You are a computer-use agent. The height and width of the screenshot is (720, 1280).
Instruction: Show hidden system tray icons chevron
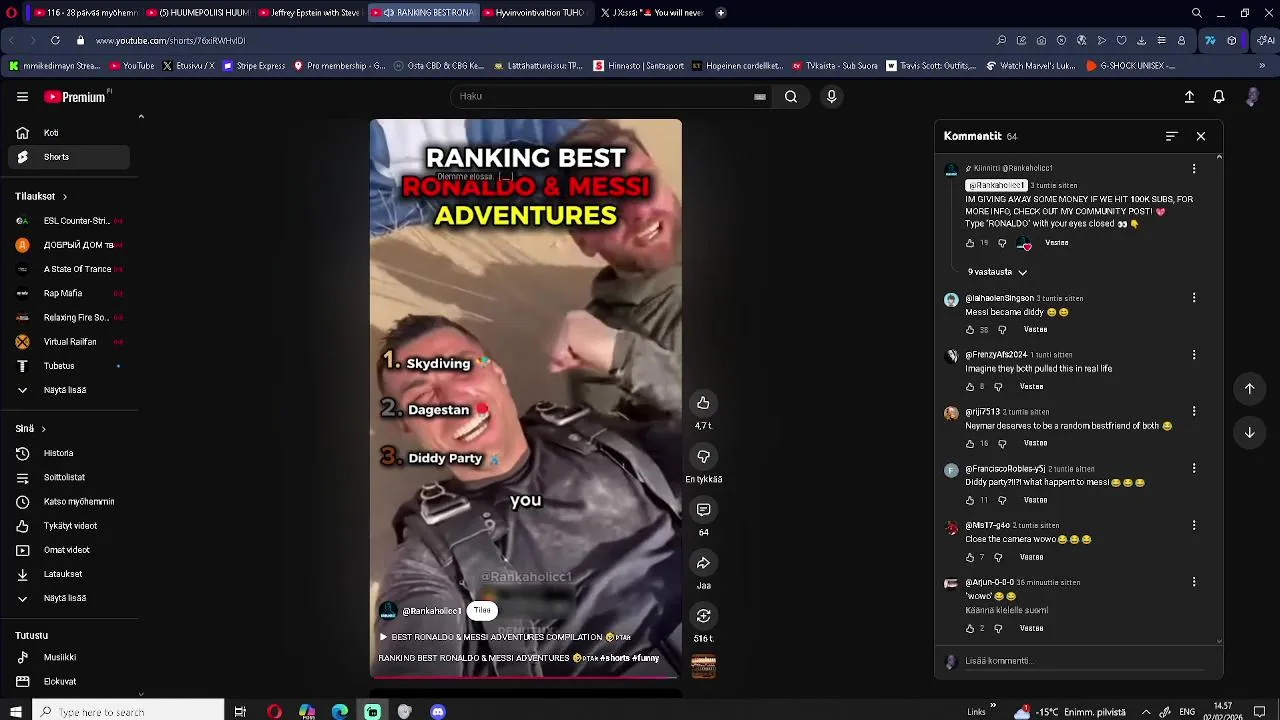point(1146,712)
